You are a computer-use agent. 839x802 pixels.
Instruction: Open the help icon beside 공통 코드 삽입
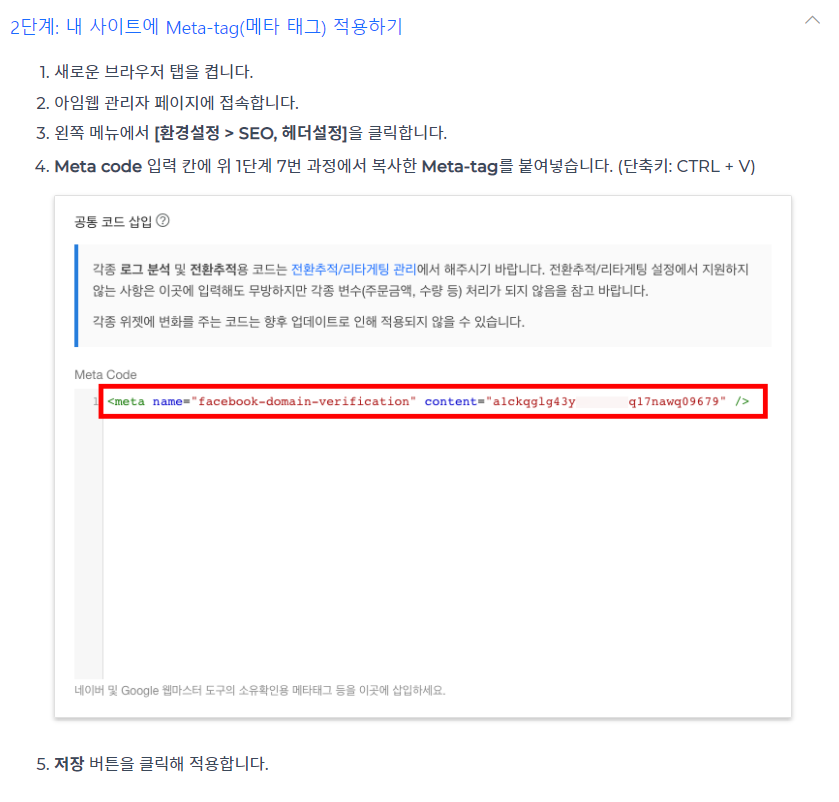click(163, 220)
